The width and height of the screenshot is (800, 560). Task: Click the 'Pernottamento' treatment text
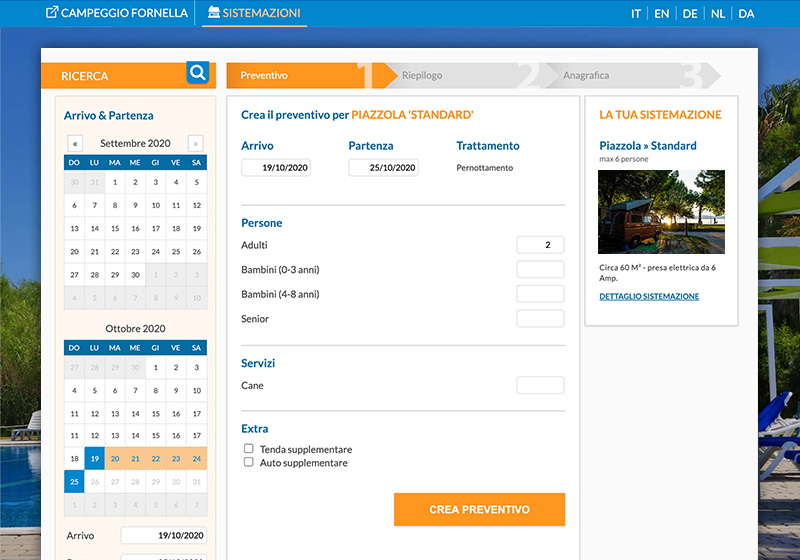click(485, 168)
